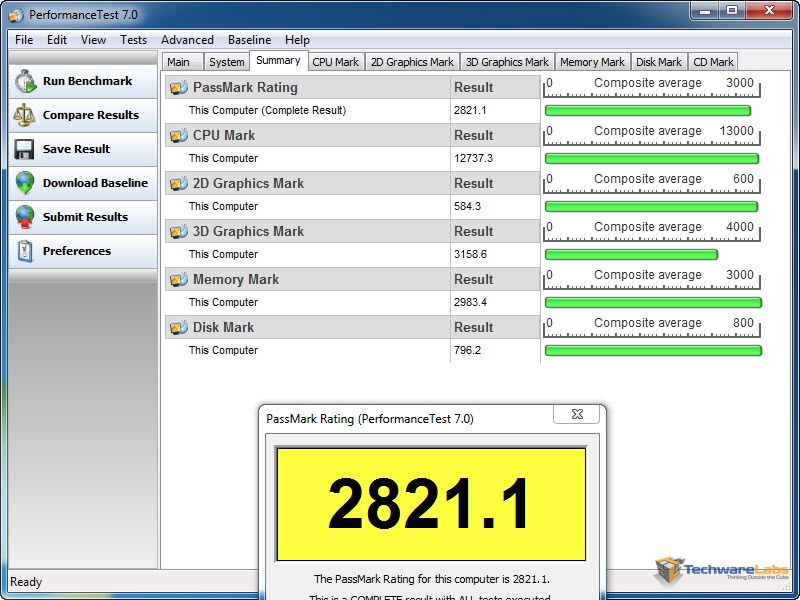Open the 2D Graphics Mark tab

(412, 62)
